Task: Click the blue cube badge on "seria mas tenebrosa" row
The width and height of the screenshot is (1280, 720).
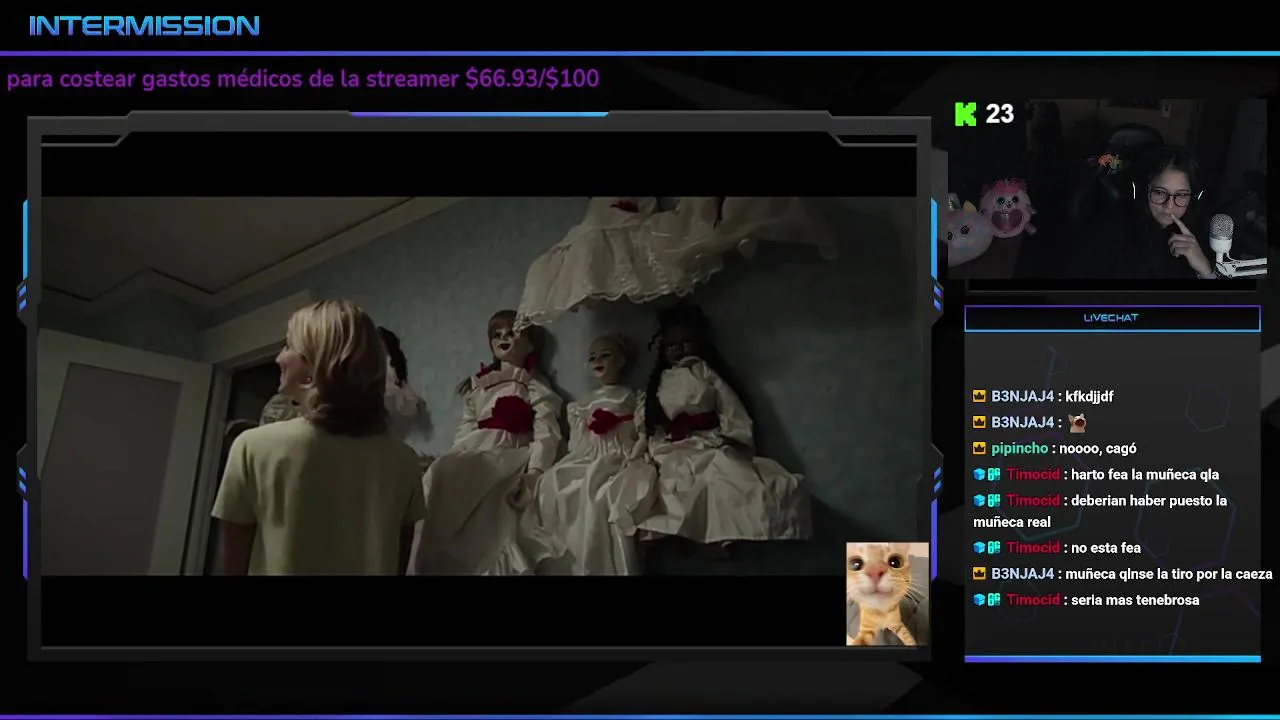Action: pos(980,600)
